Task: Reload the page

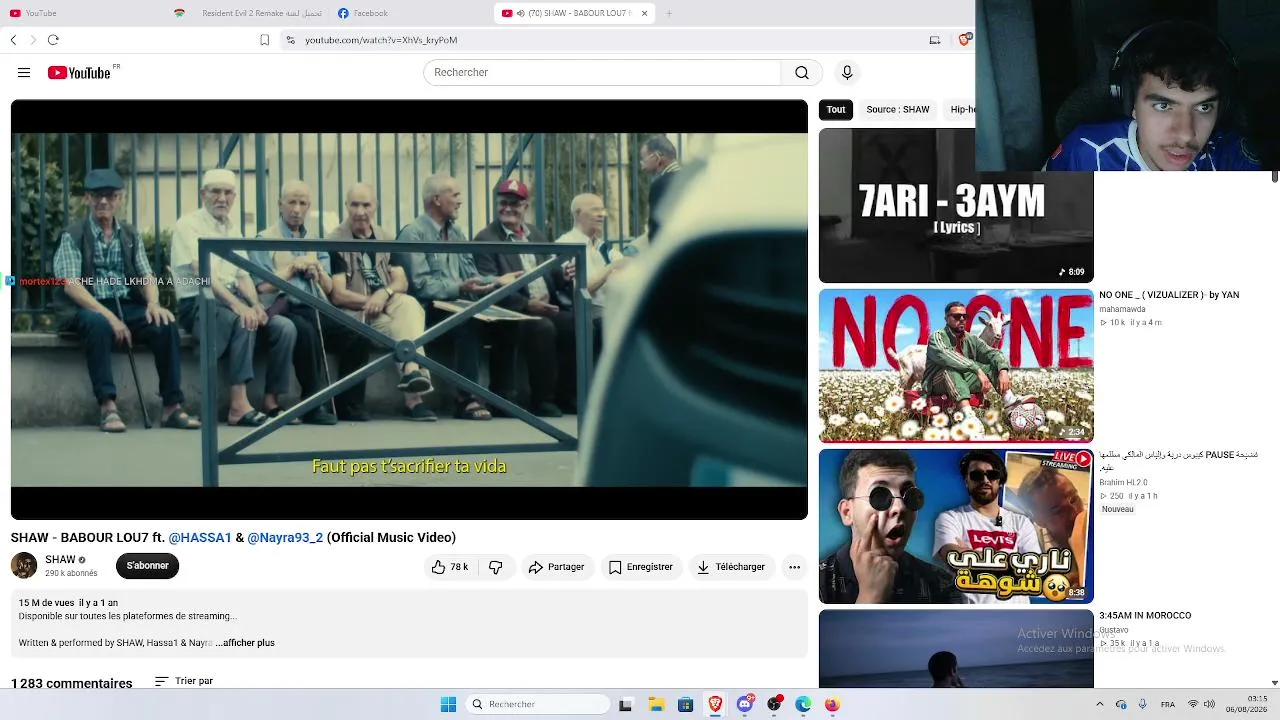Action: [x=53, y=40]
